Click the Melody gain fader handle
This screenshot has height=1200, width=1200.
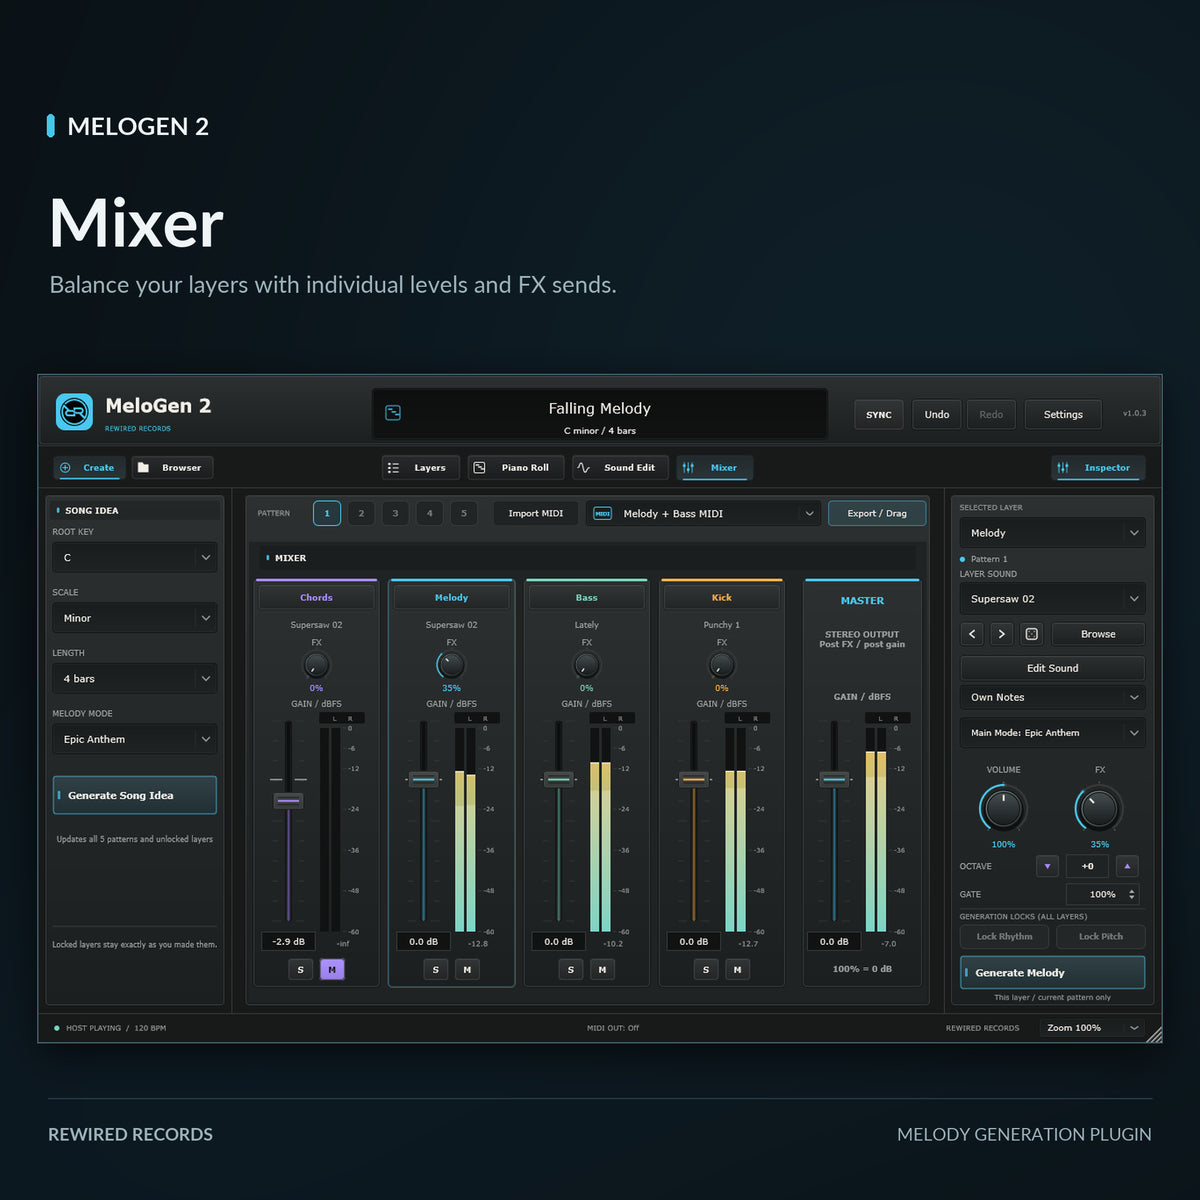click(x=423, y=779)
